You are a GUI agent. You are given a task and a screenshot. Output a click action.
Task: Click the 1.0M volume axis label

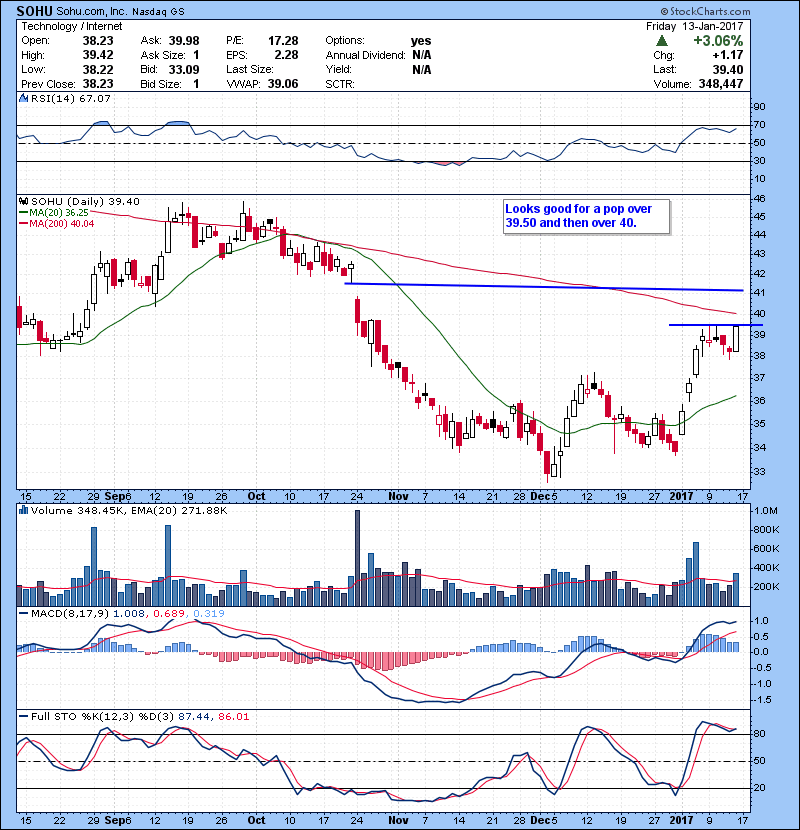[x=766, y=511]
